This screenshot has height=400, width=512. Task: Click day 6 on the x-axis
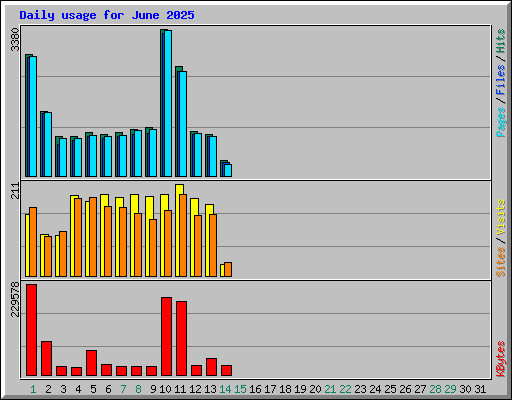click(108, 389)
